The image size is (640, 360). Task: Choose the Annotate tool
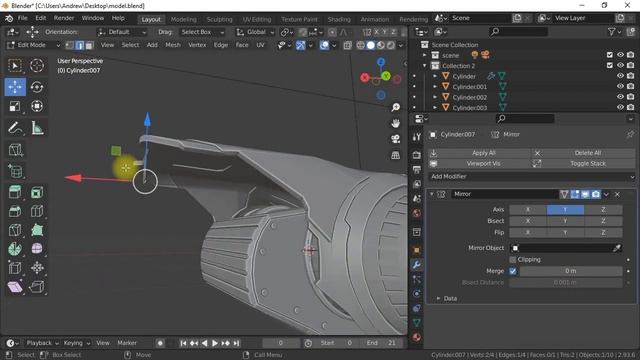point(15,128)
